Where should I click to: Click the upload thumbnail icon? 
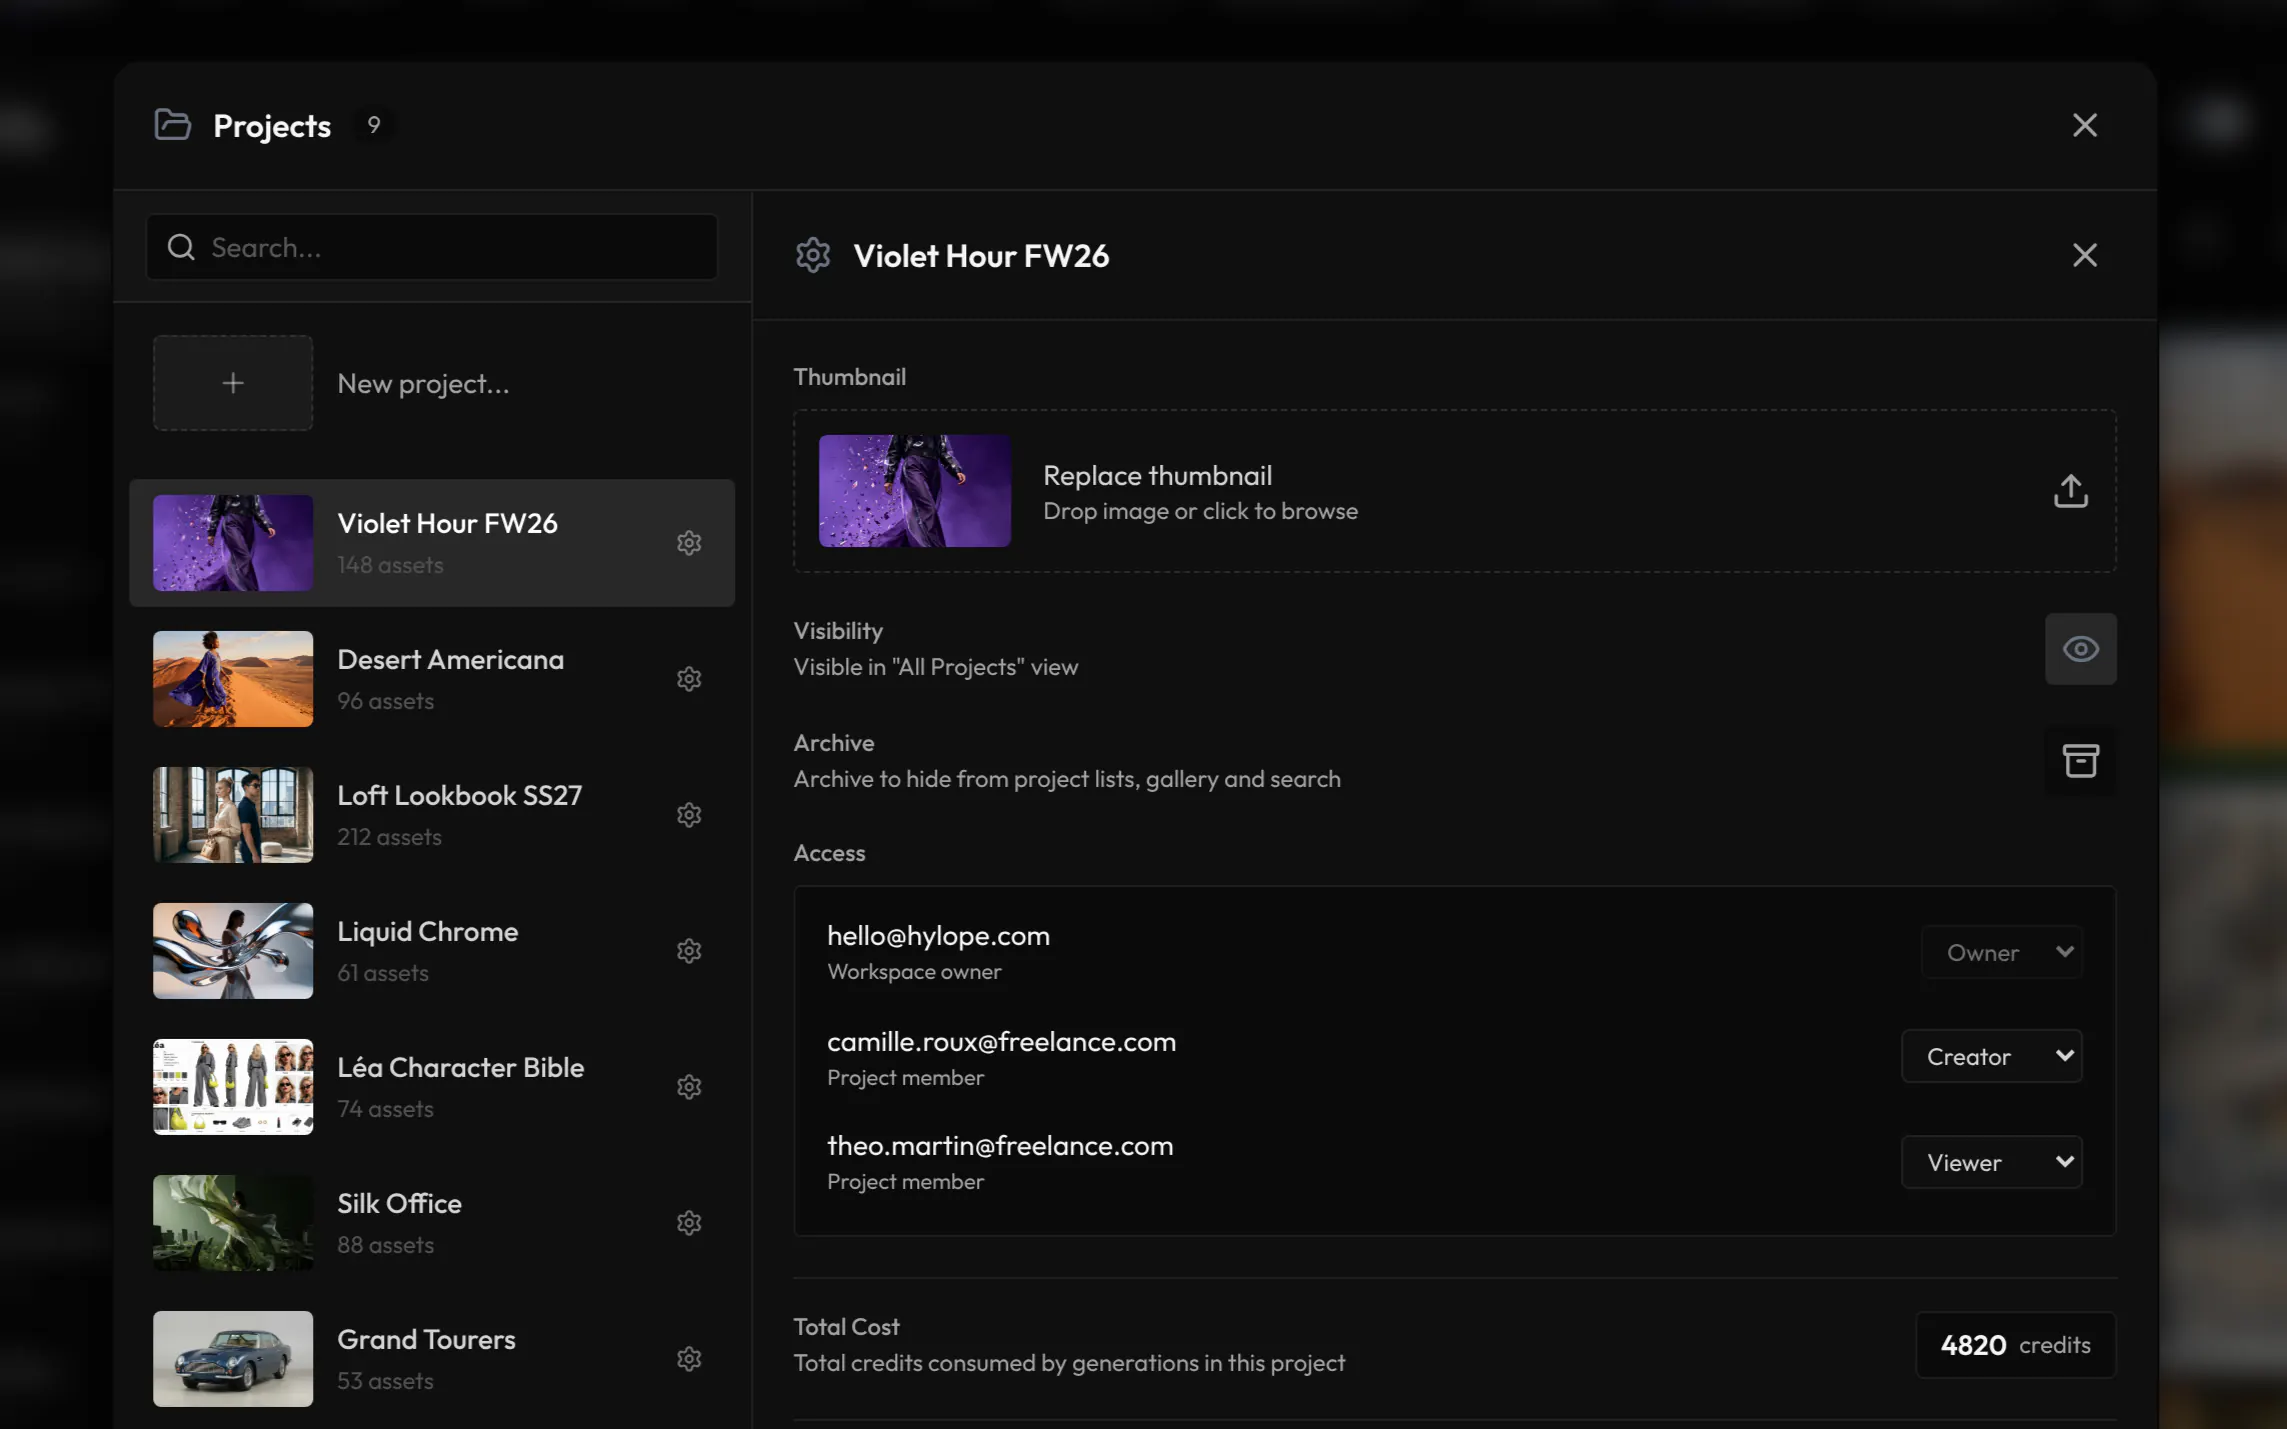click(2071, 491)
